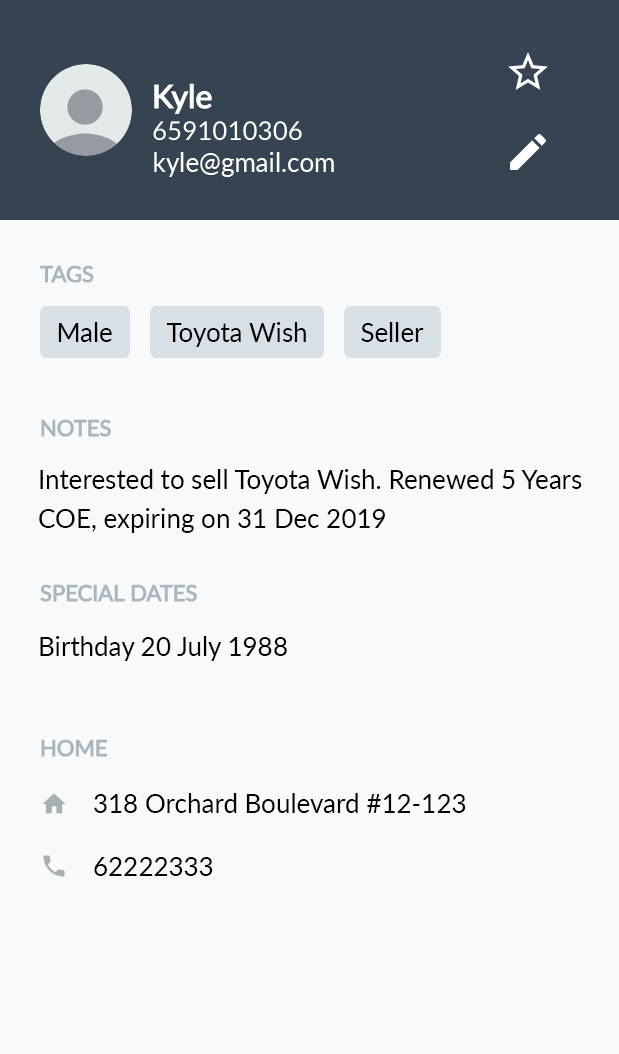Select the Toyota Wish tag
This screenshot has height=1054, width=619.
pyautogui.click(x=237, y=332)
